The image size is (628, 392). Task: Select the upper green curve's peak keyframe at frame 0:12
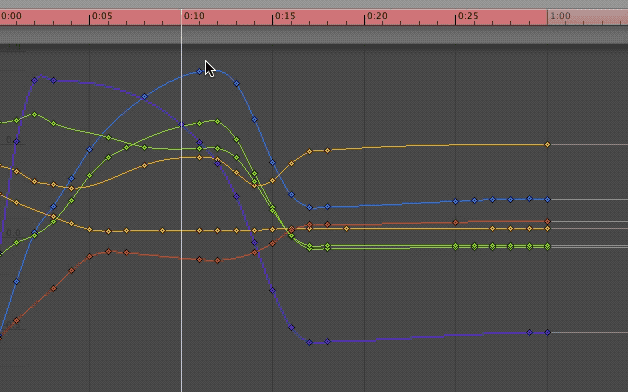[x=217, y=121]
